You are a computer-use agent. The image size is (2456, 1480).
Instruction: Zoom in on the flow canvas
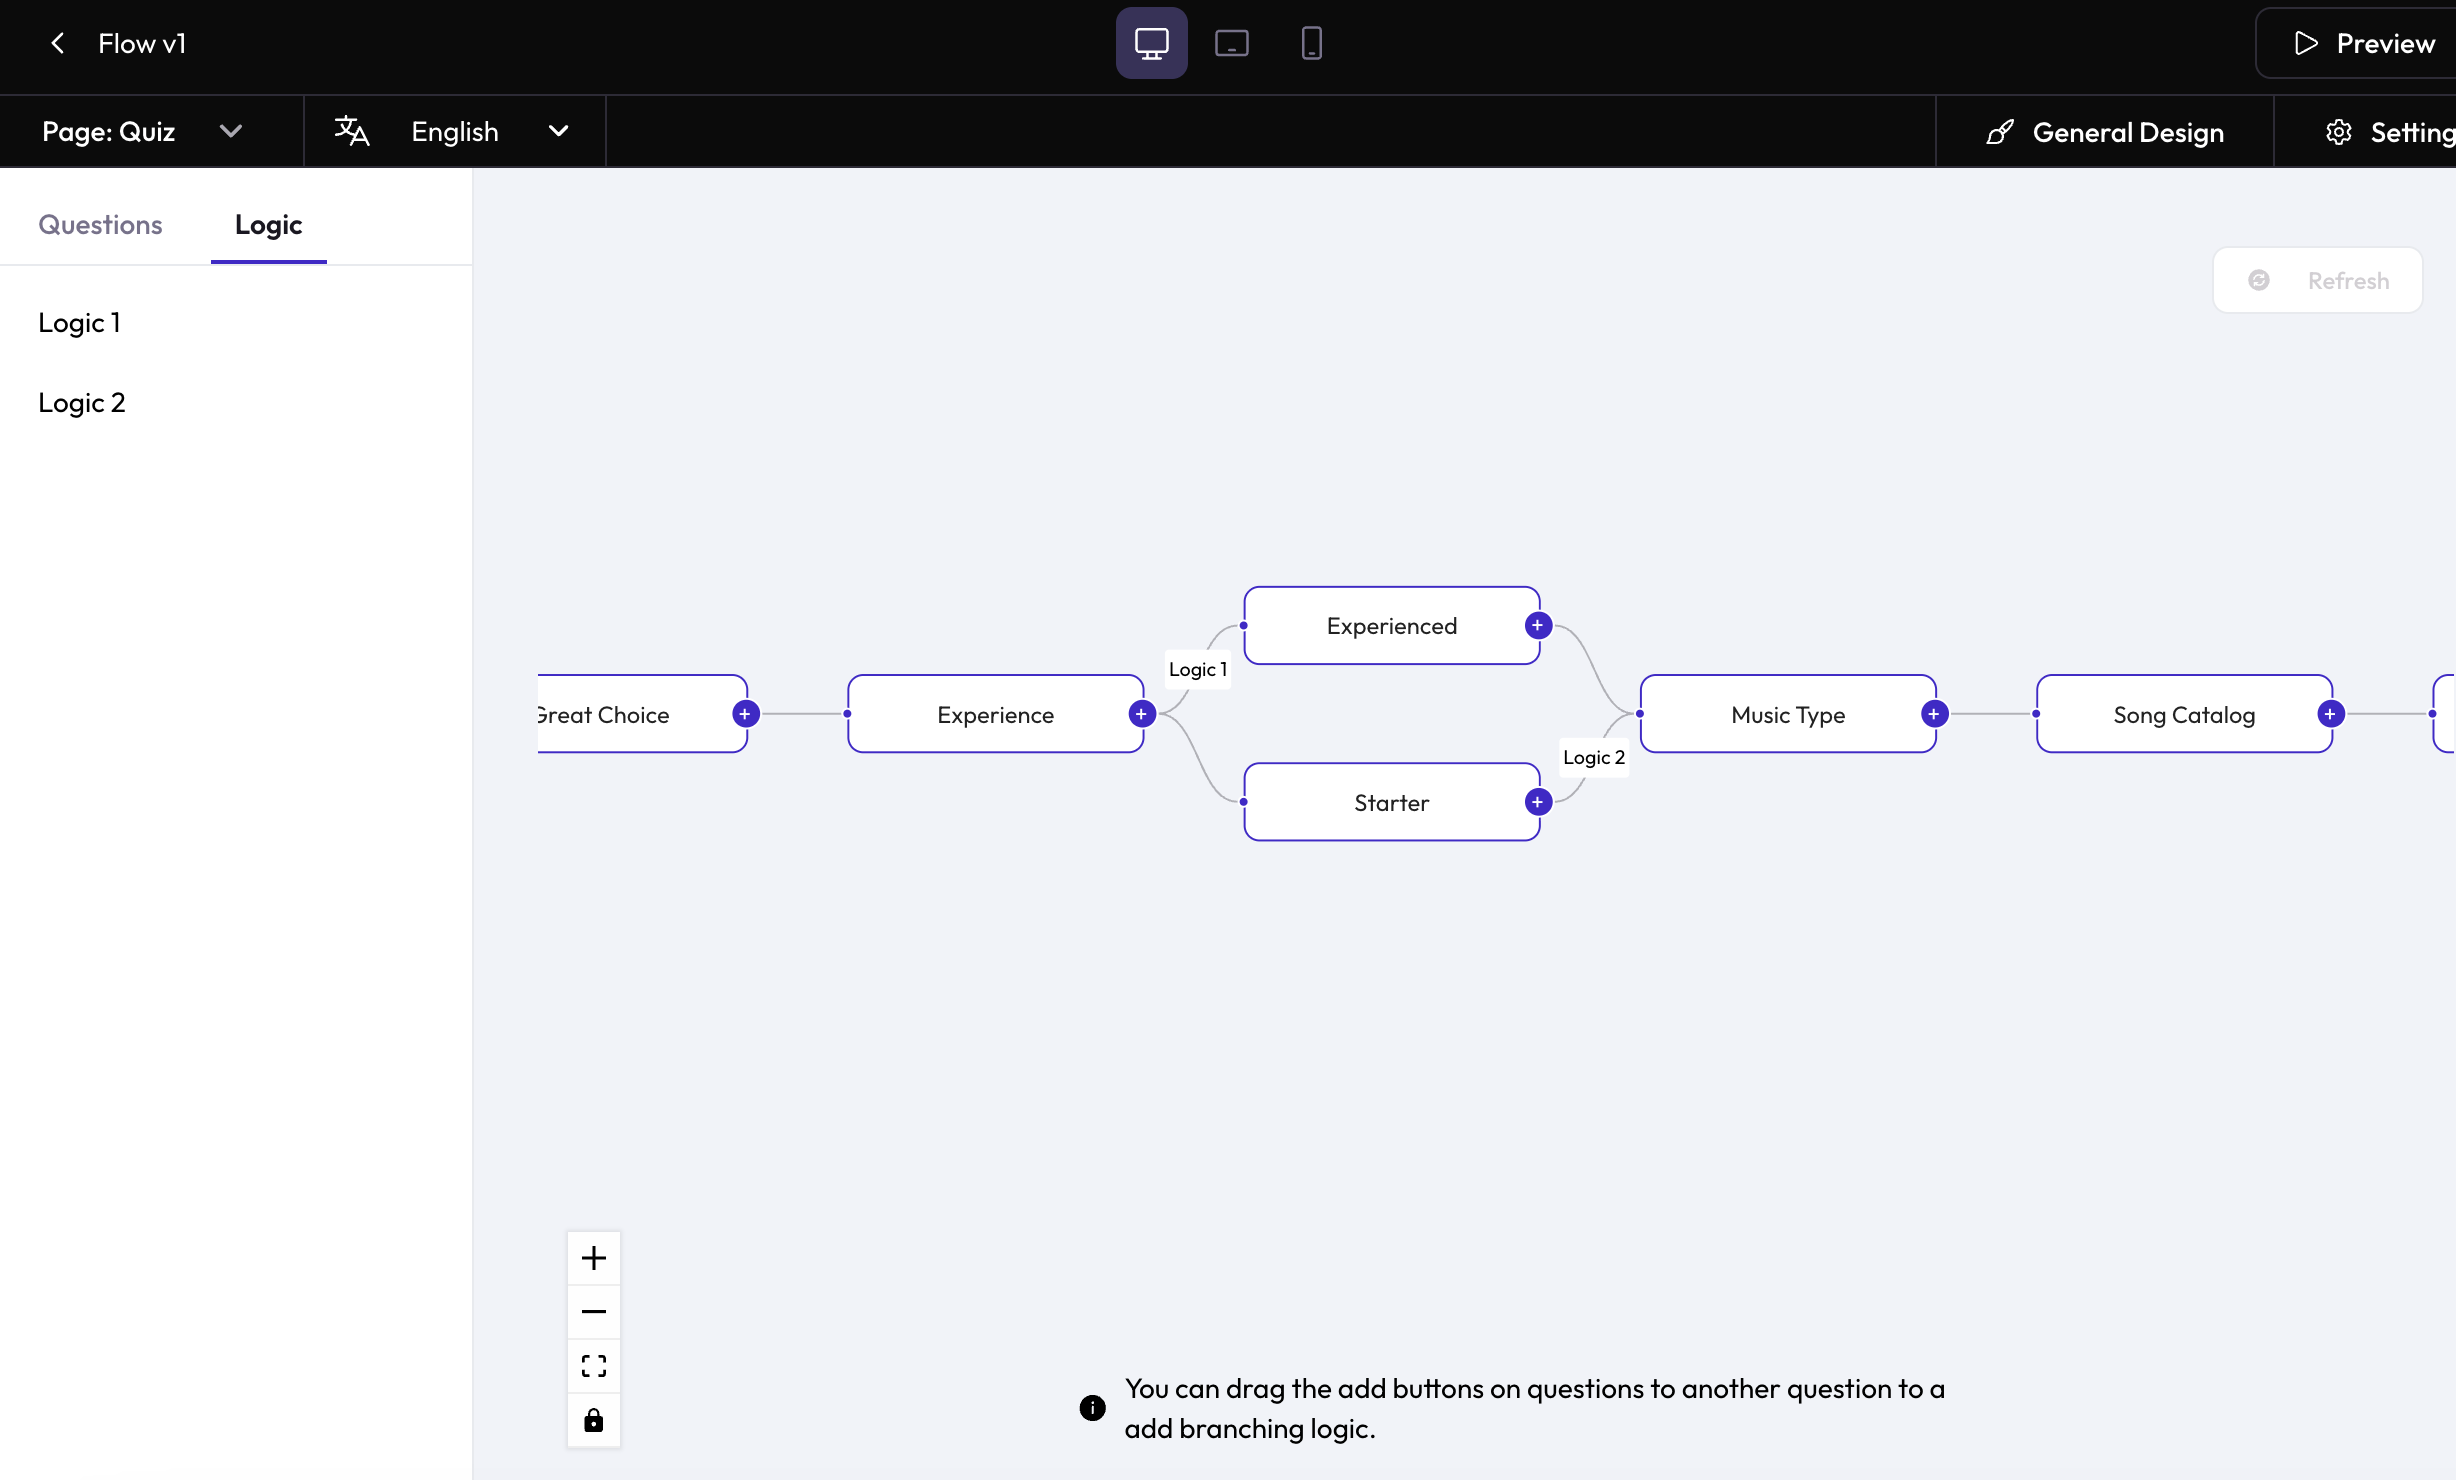point(594,1257)
